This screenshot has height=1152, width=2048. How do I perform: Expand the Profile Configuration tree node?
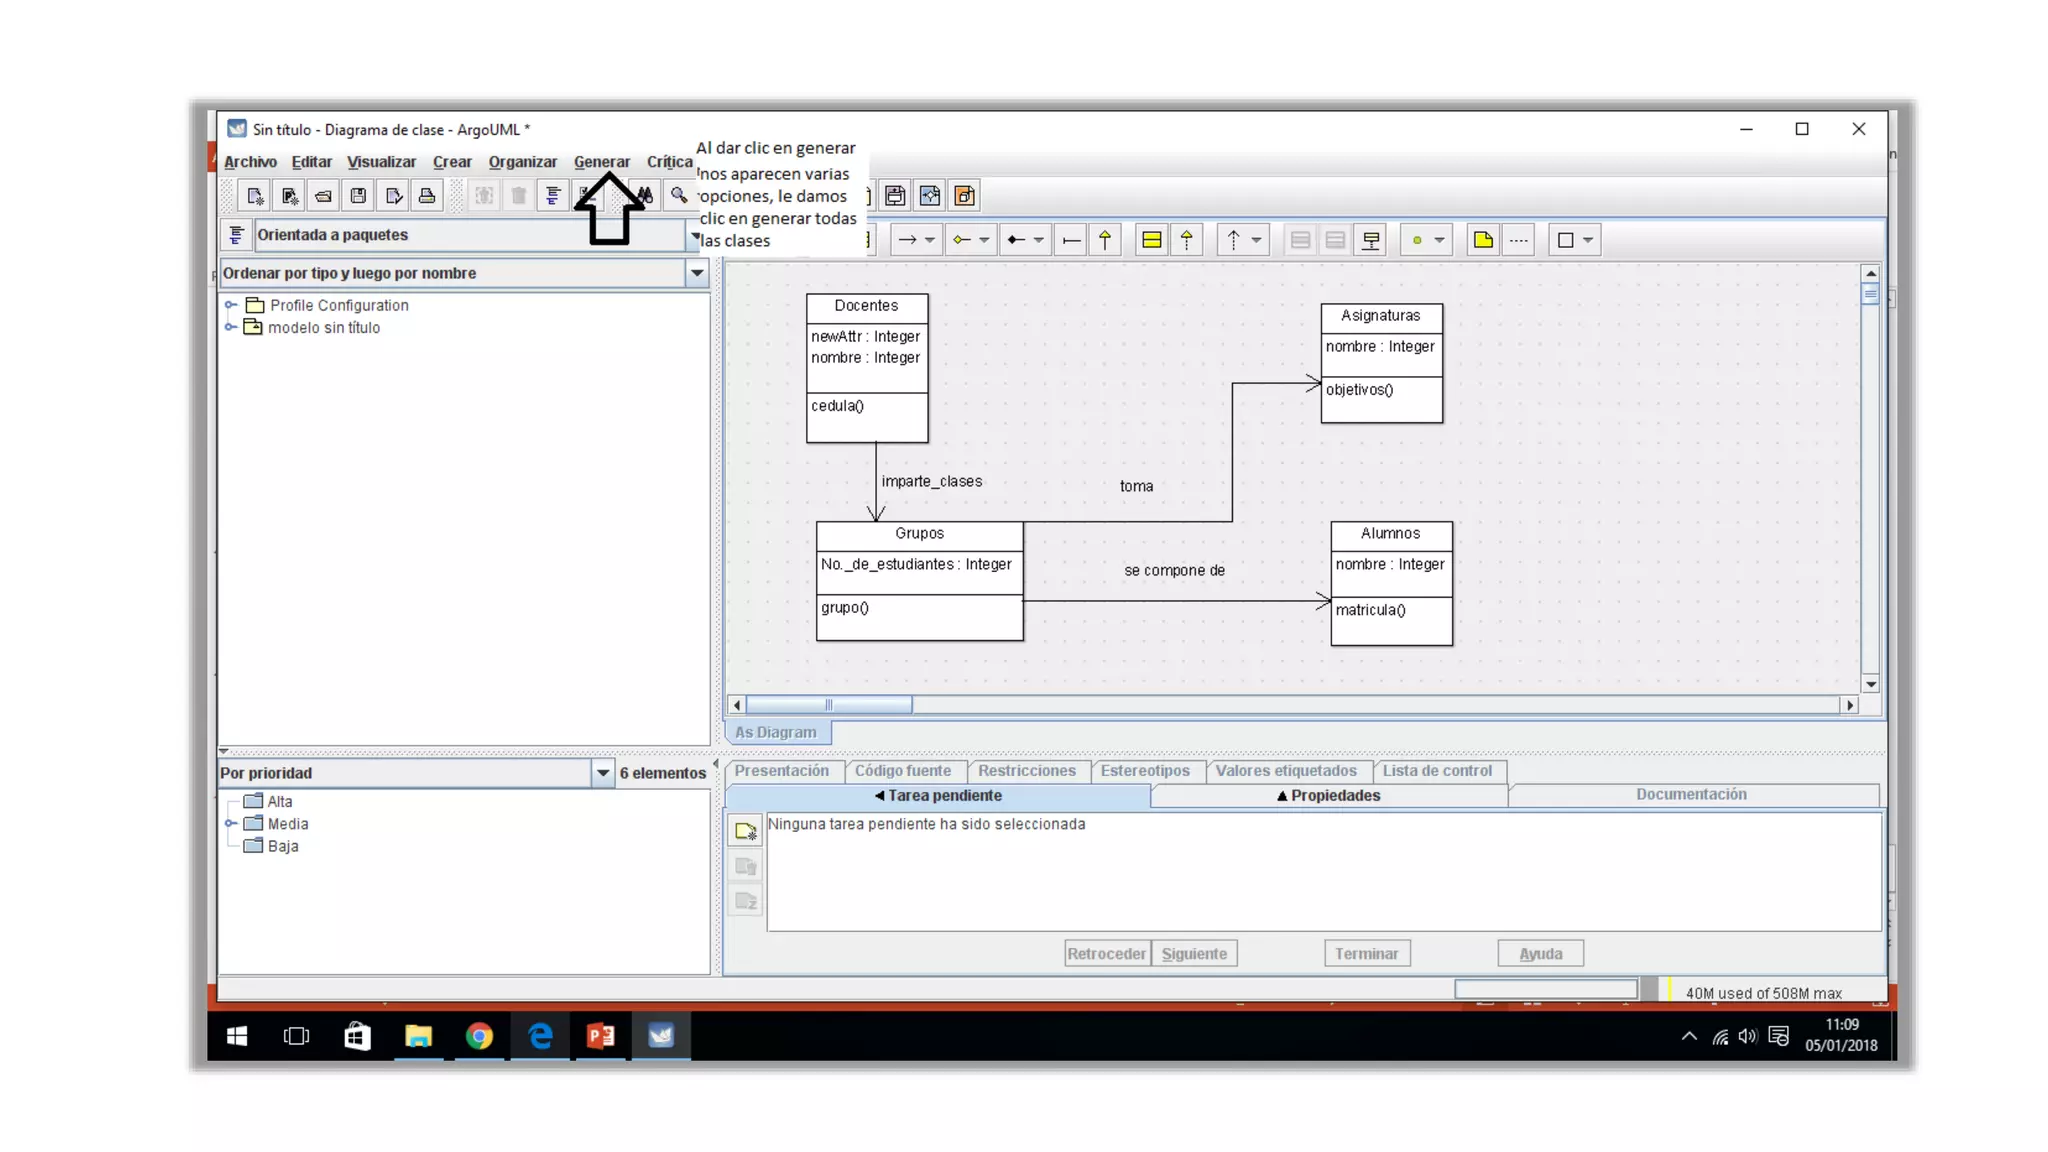[231, 305]
